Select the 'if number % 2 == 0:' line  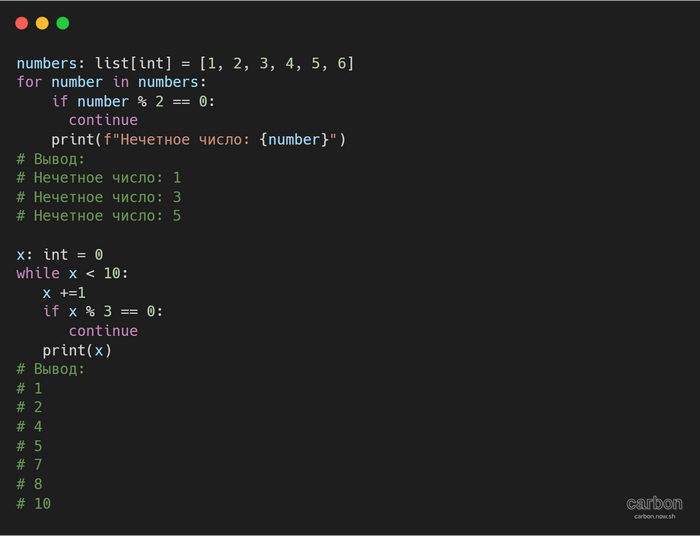coord(133,102)
